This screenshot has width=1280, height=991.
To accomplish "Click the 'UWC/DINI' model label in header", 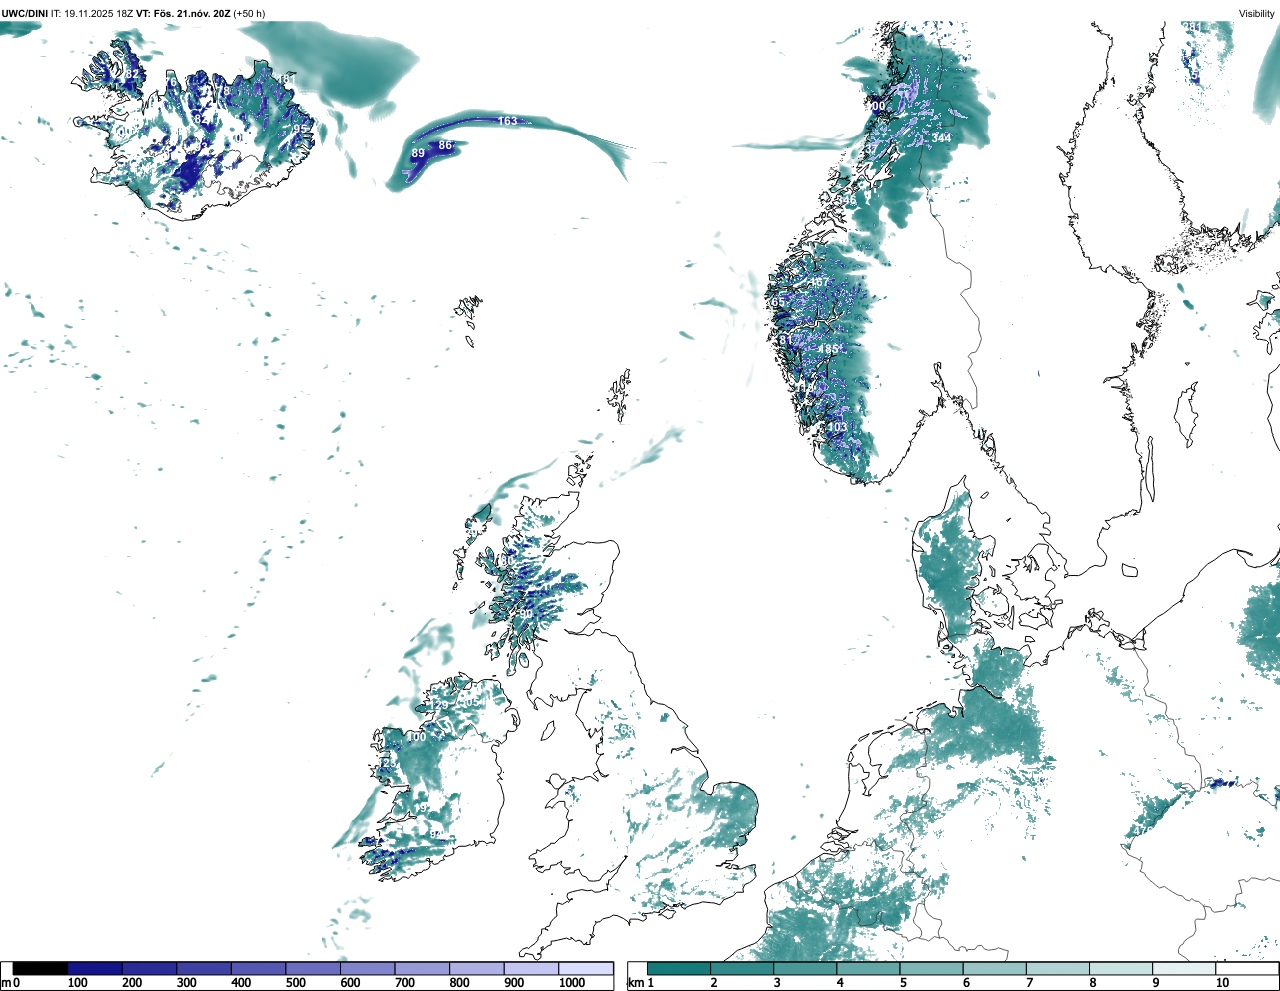I will [x=24, y=13].
